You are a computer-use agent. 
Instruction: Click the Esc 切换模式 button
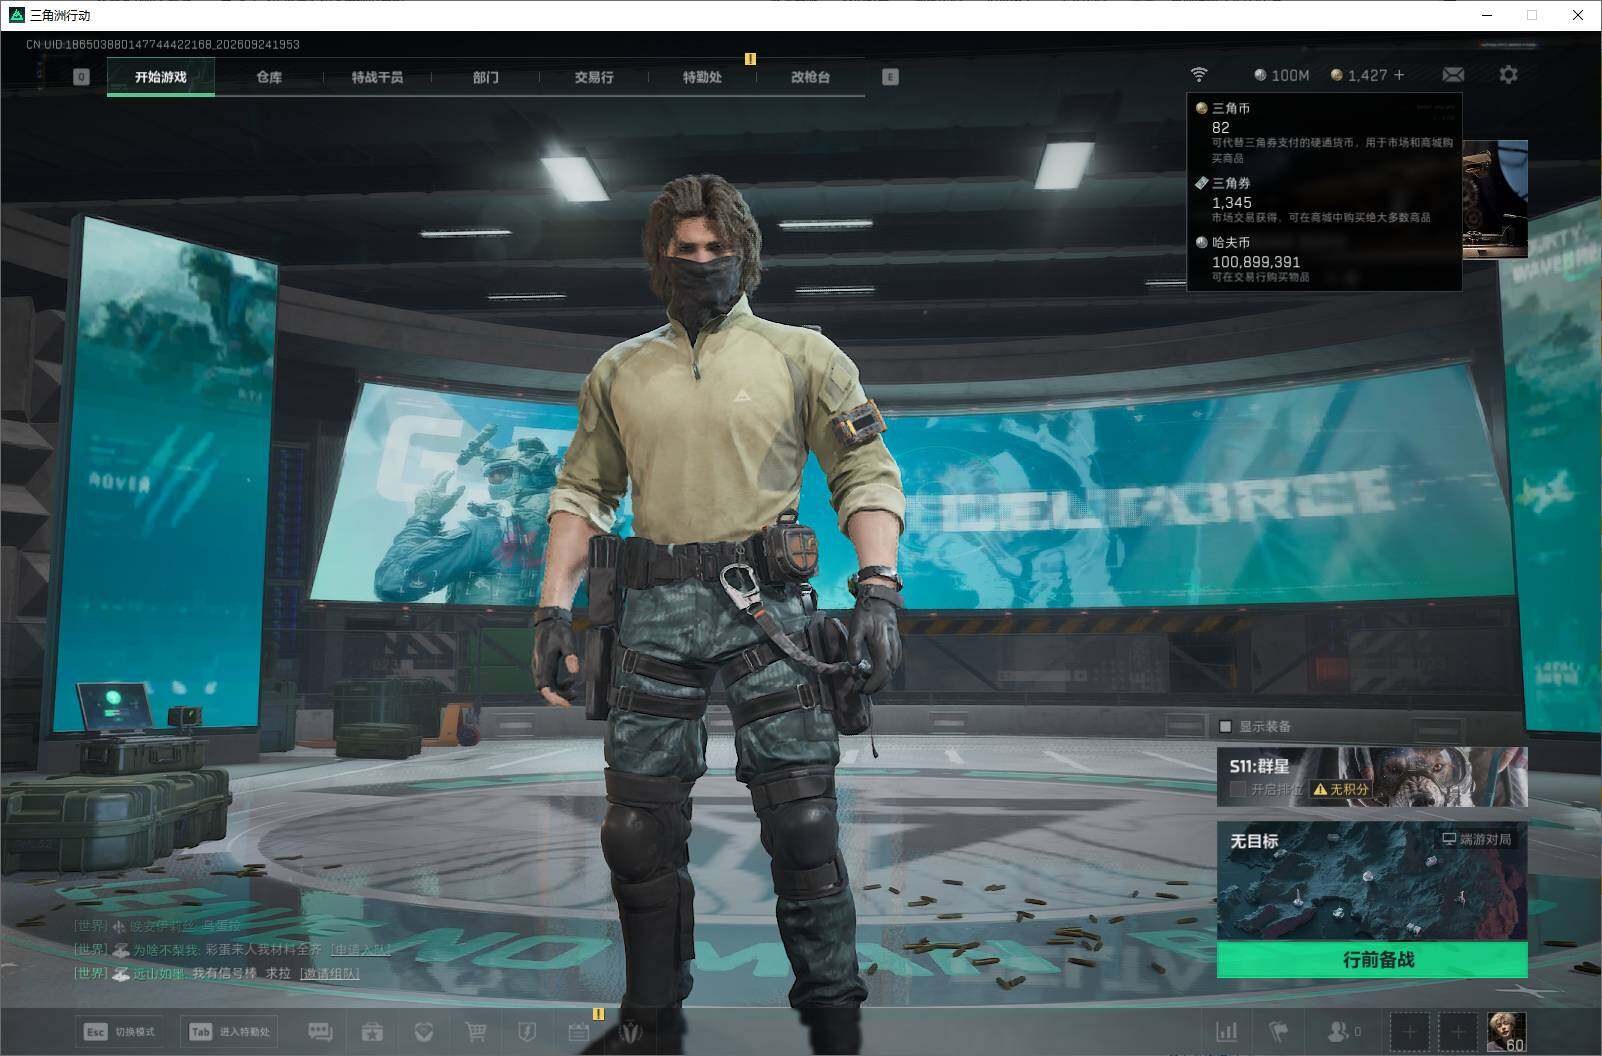(x=120, y=1031)
